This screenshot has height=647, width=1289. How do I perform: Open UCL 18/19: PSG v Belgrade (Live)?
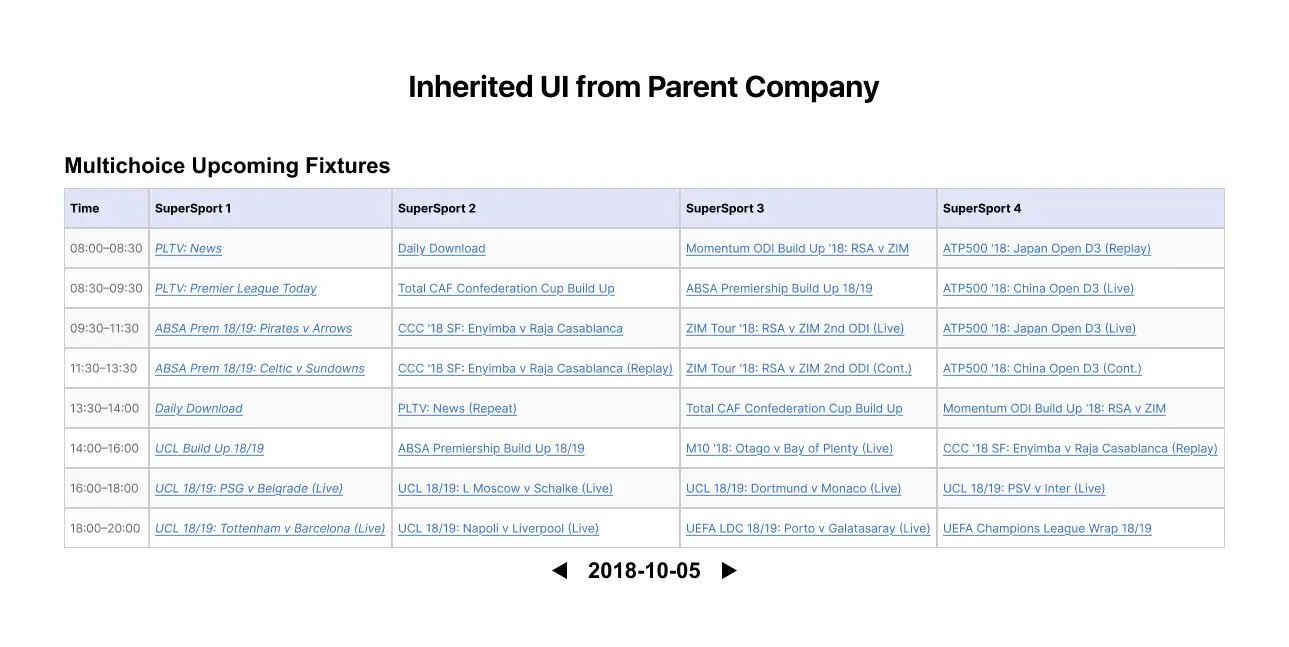tap(248, 488)
